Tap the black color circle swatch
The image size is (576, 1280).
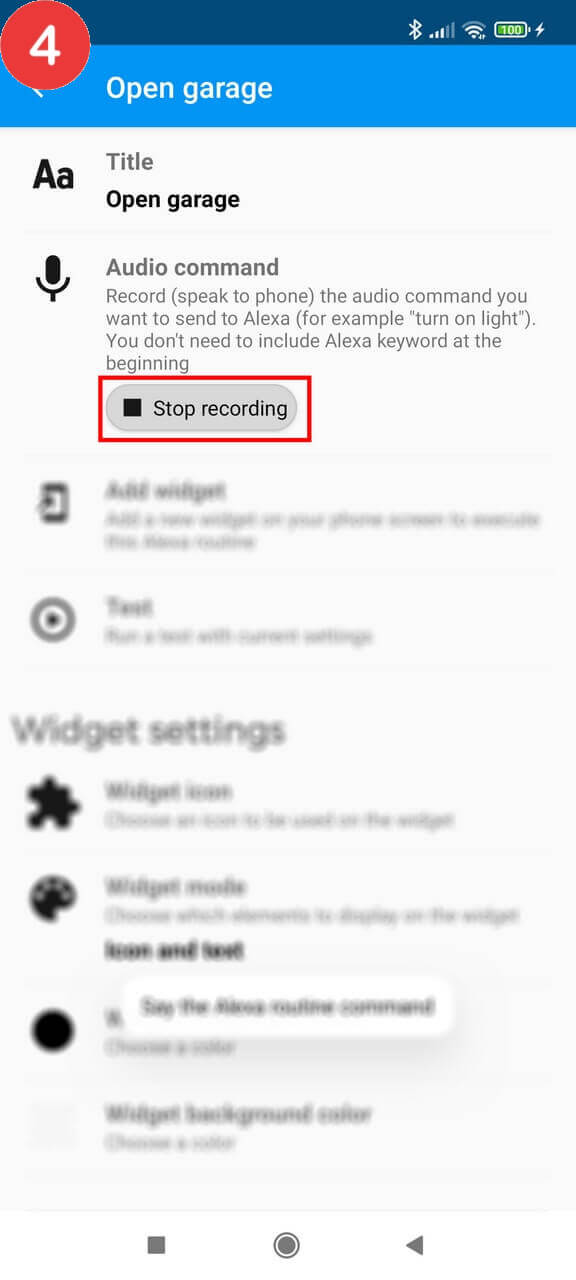(53, 1030)
